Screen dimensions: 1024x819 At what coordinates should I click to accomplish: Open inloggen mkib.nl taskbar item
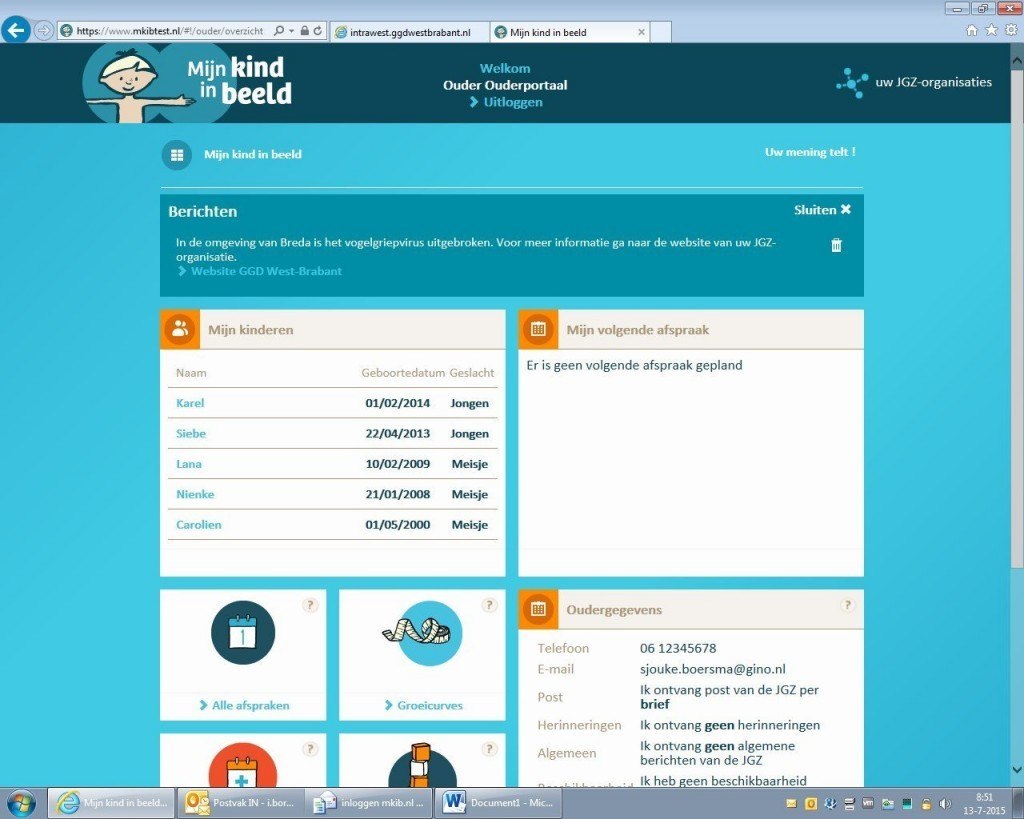click(x=370, y=803)
